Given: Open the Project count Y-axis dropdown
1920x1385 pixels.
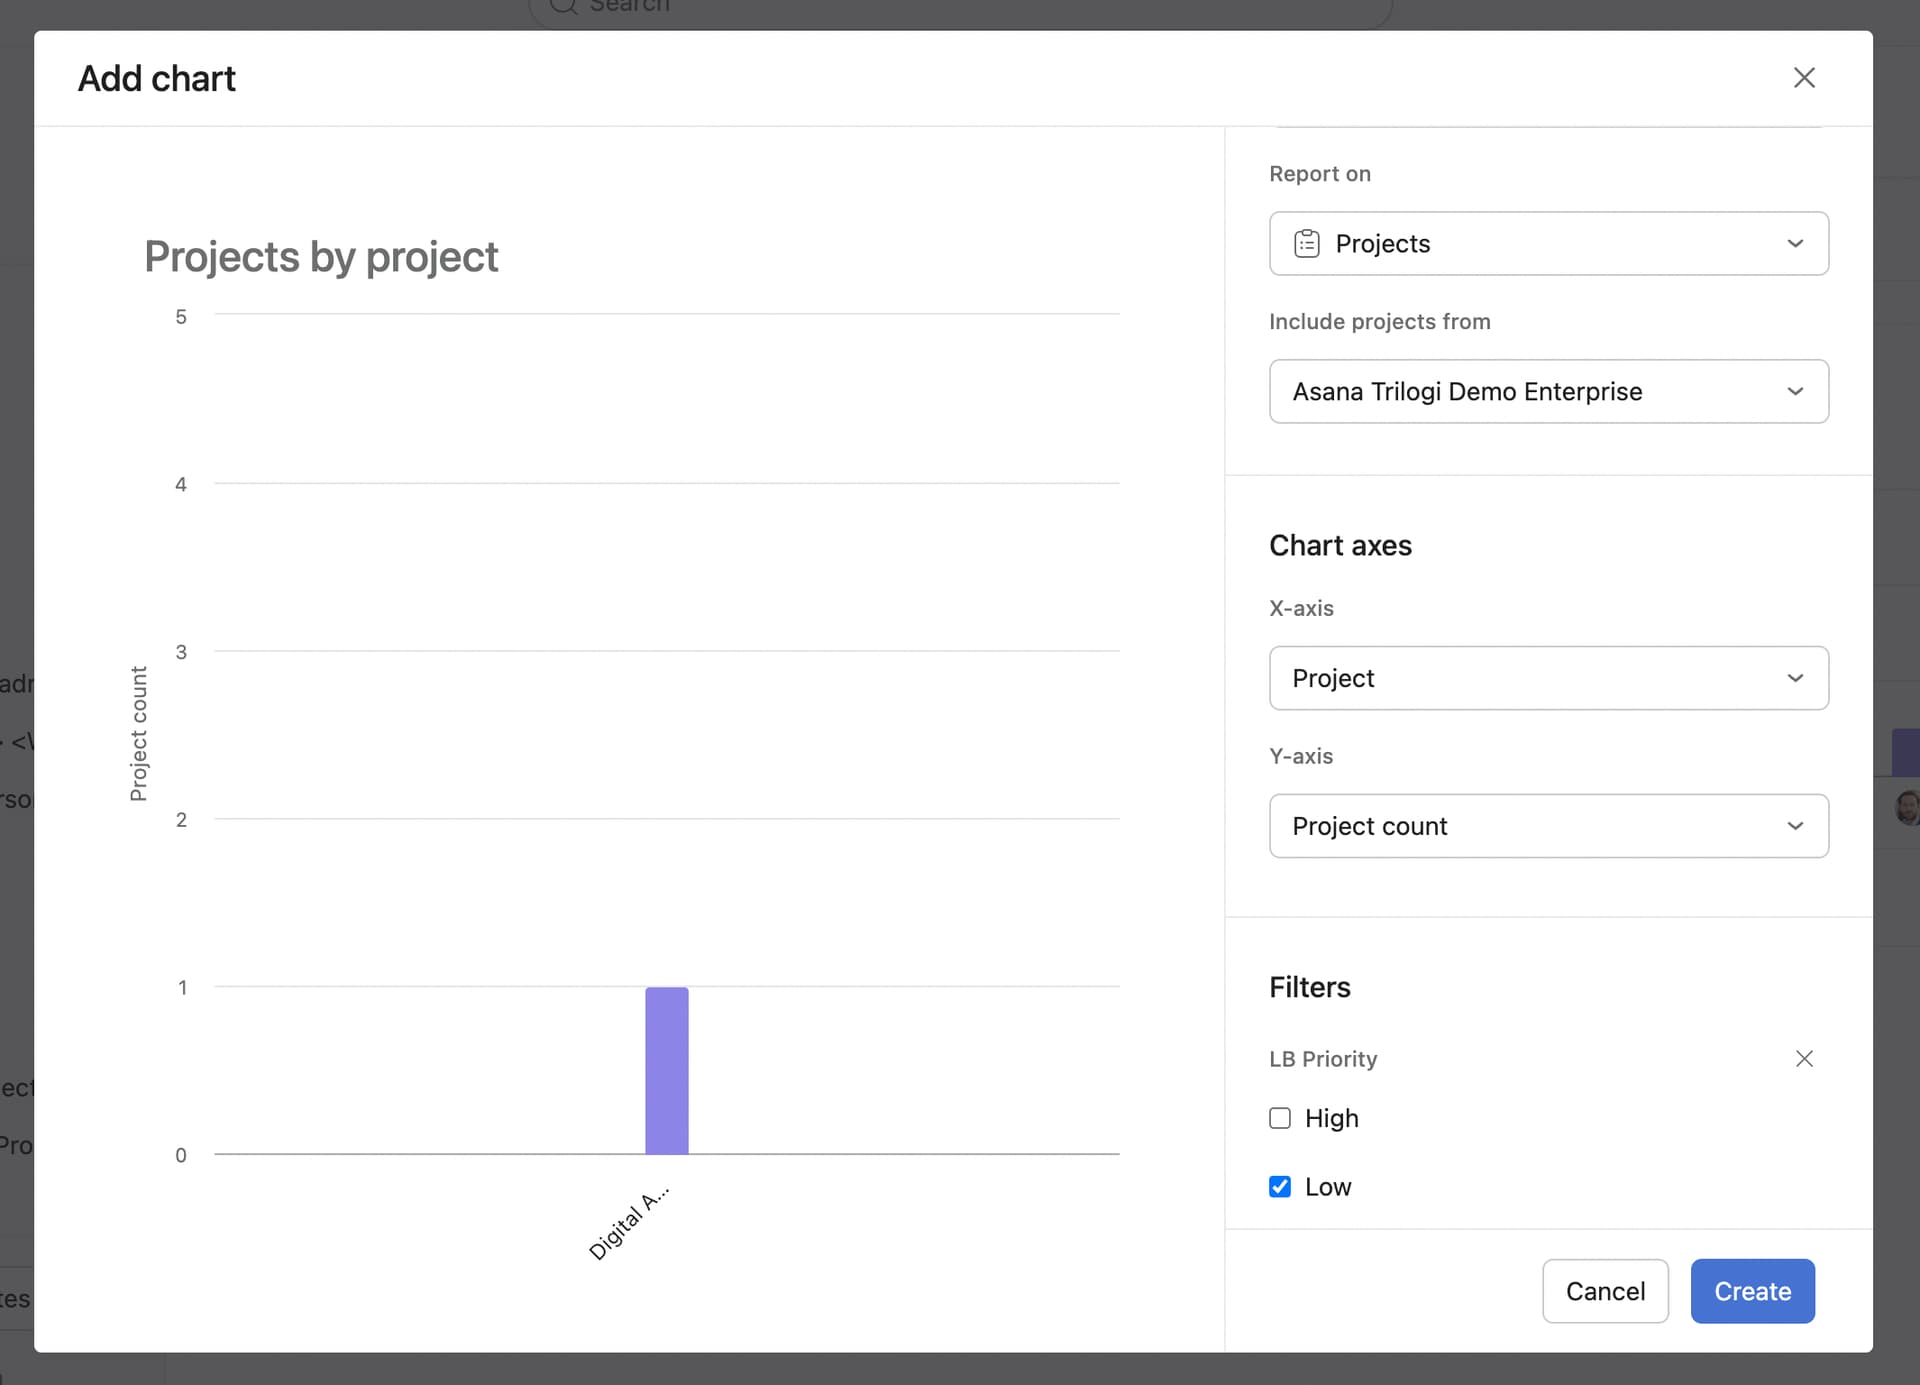Looking at the screenshot, I should (1548, 826).
